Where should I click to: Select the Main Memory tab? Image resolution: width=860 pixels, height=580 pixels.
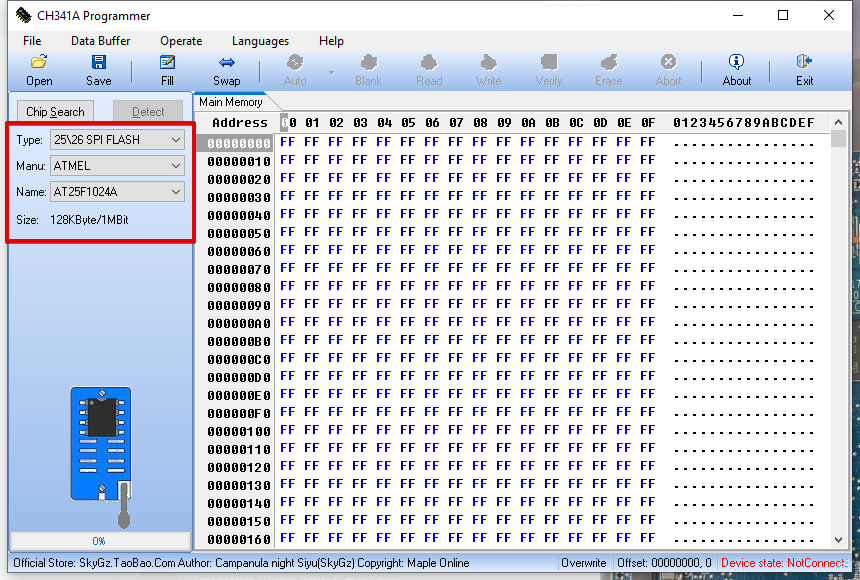[x=231, y=102]
